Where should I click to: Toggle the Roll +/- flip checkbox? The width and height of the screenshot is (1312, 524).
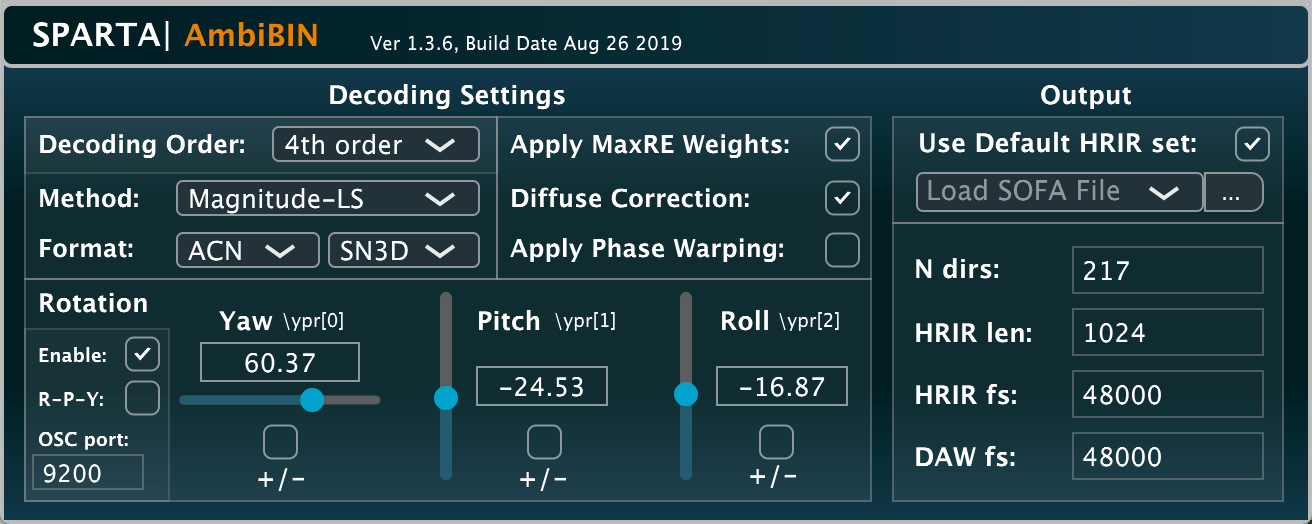[776, 441]
